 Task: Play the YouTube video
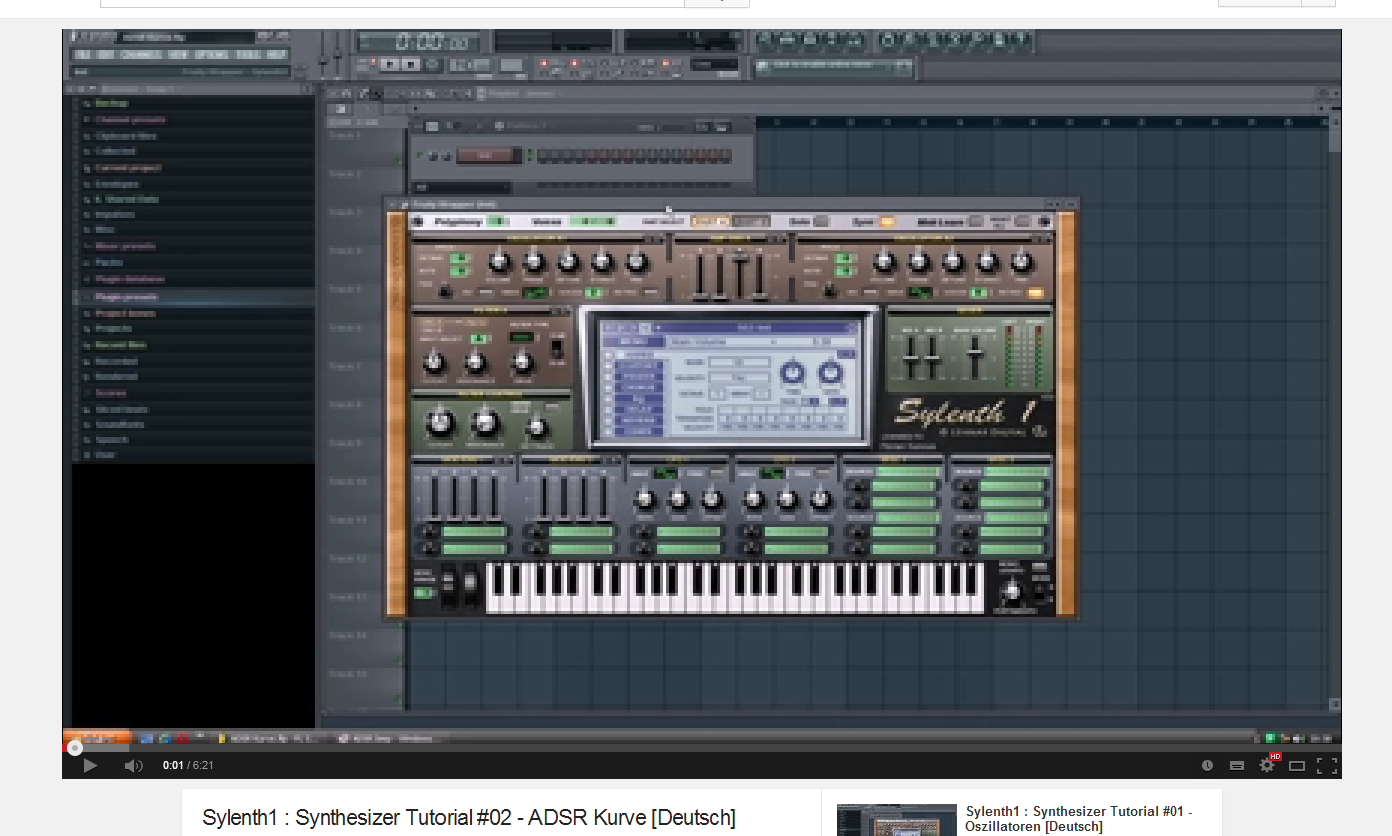point(90,766)
